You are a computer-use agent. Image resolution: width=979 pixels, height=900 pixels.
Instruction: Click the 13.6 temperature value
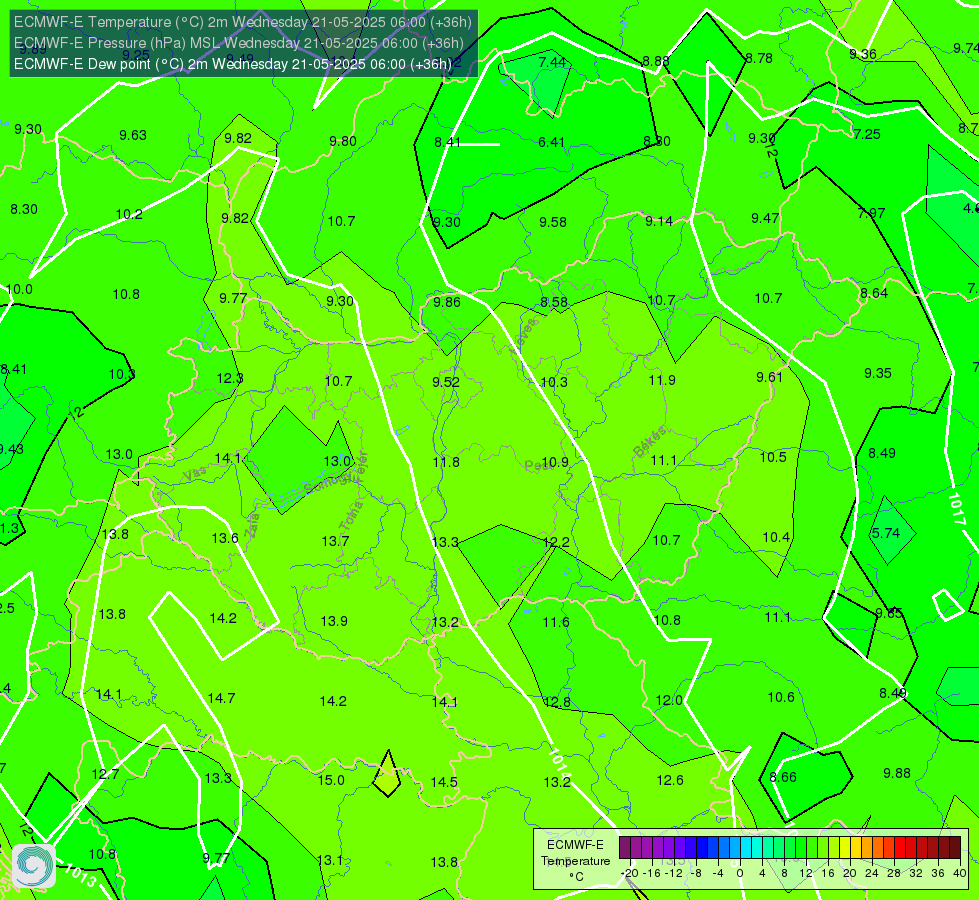(225, 538)
